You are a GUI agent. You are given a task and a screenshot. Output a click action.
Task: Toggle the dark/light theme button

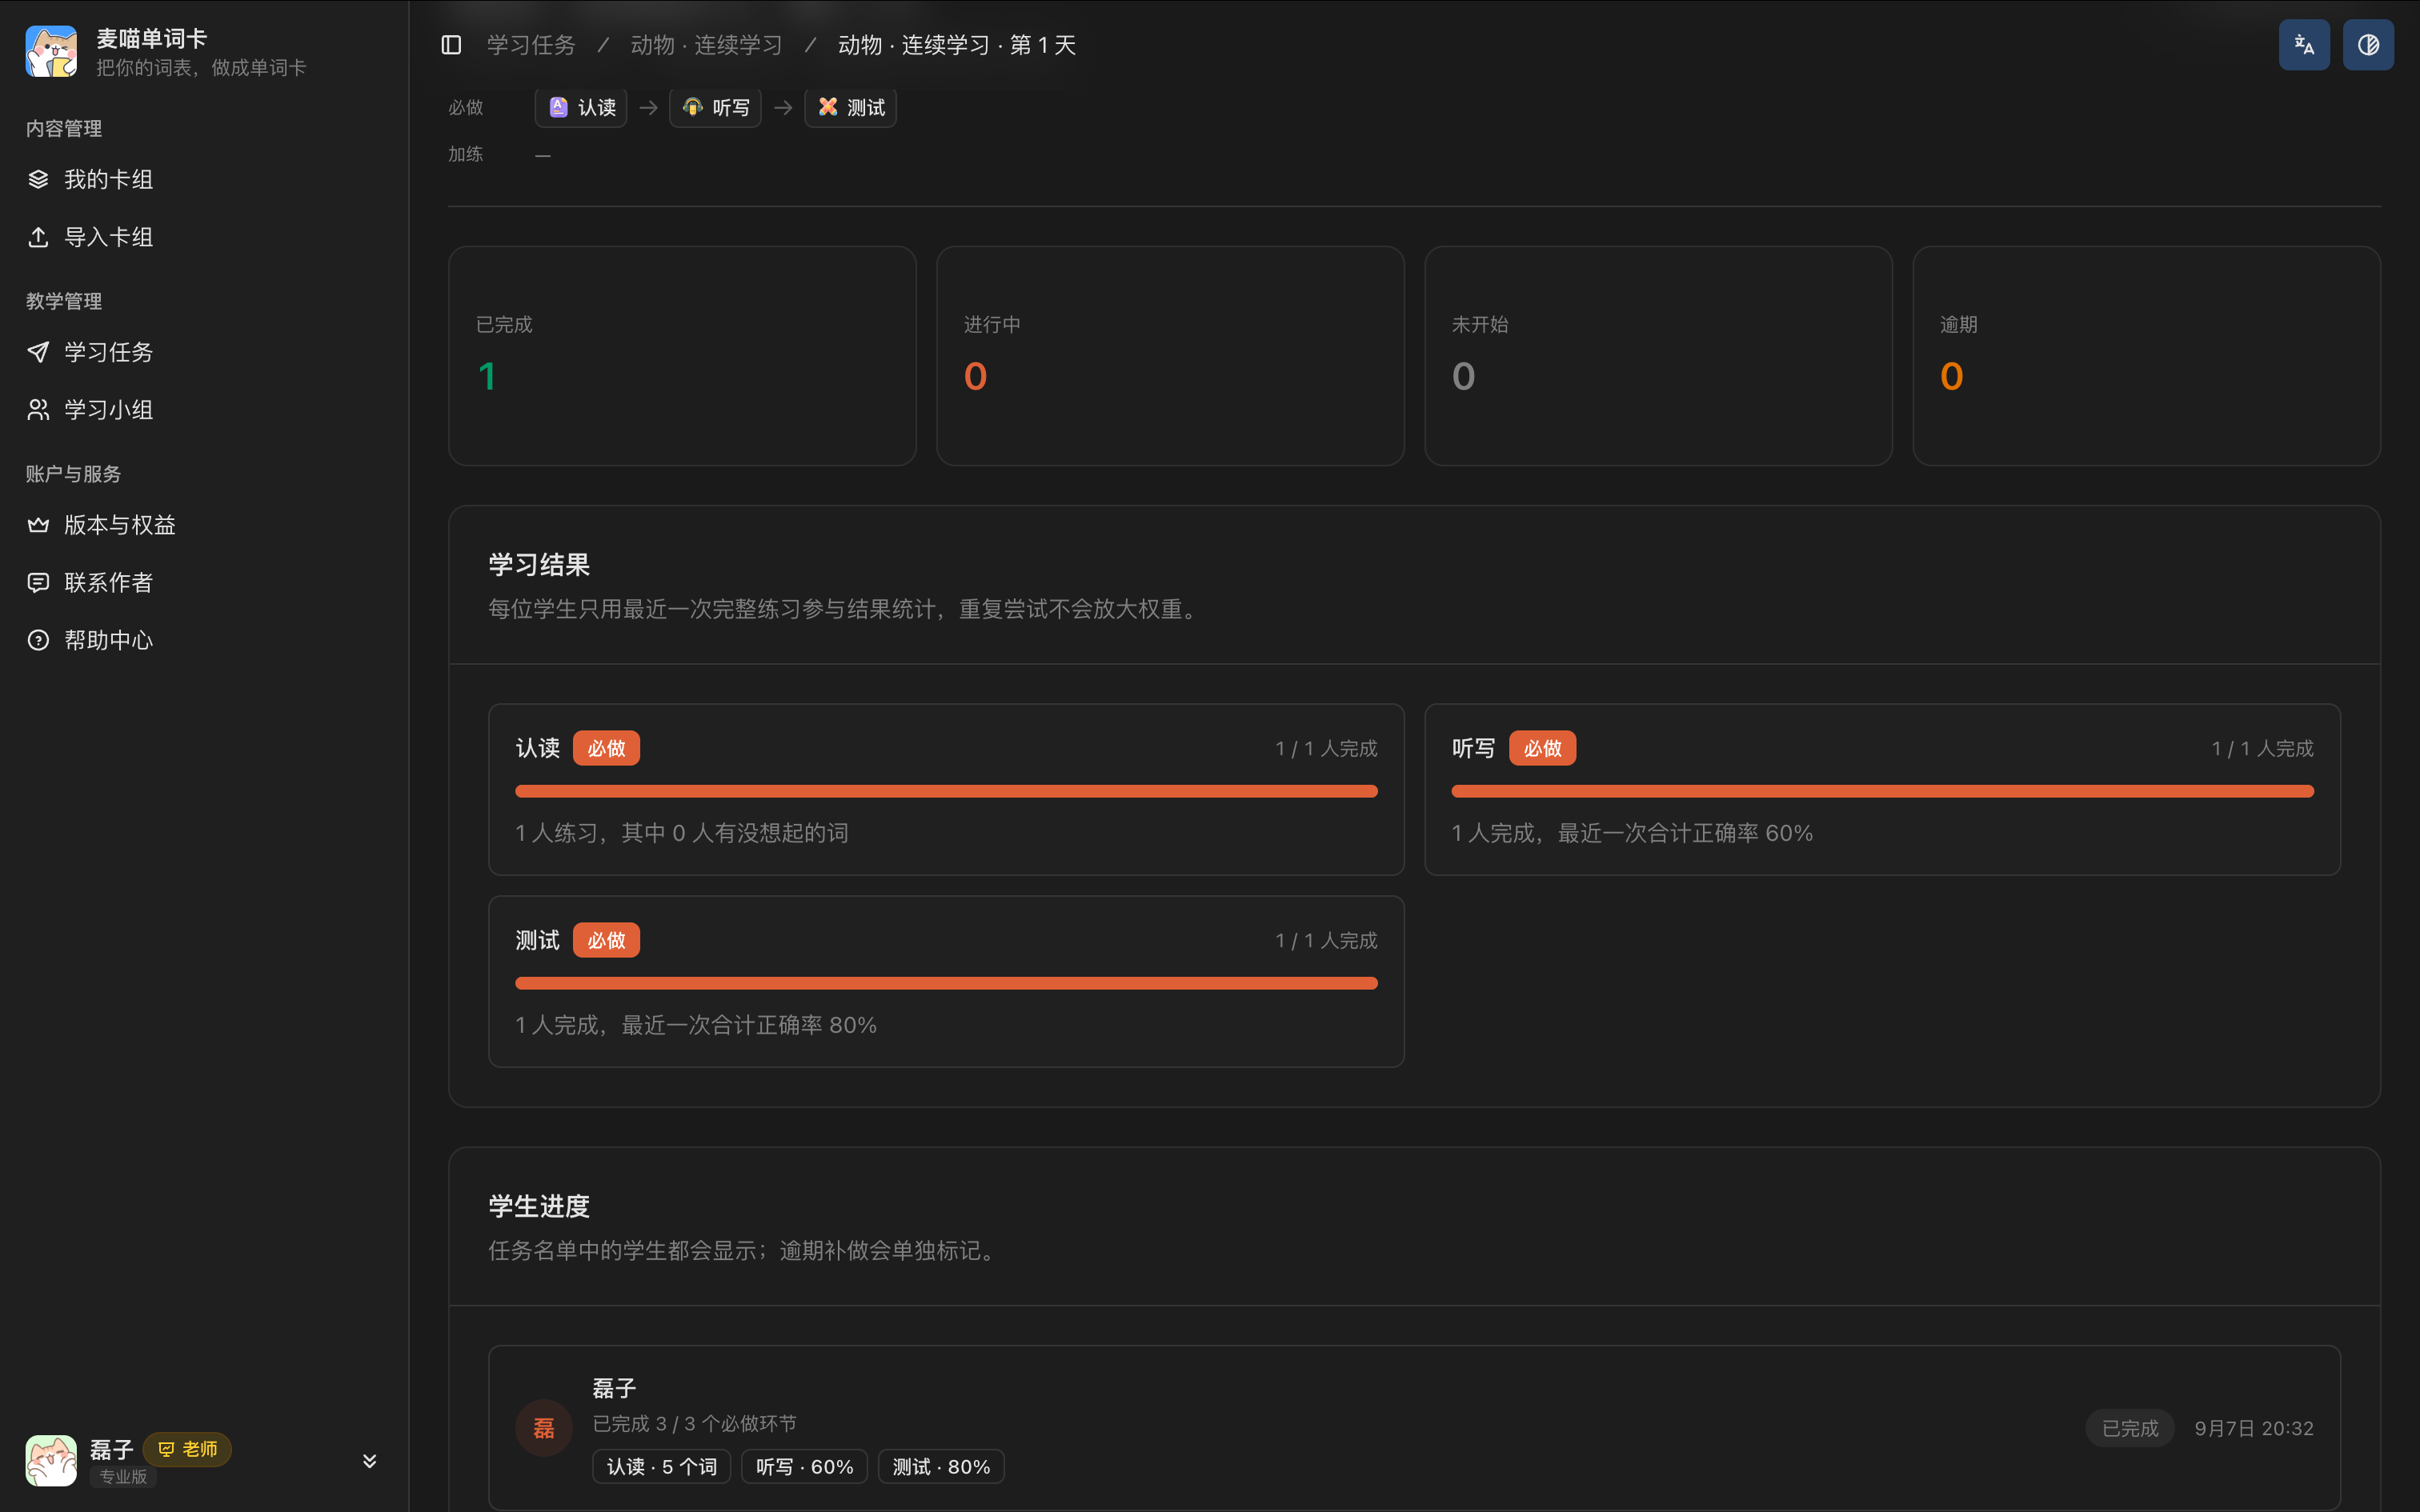(x=2368, y=45)
